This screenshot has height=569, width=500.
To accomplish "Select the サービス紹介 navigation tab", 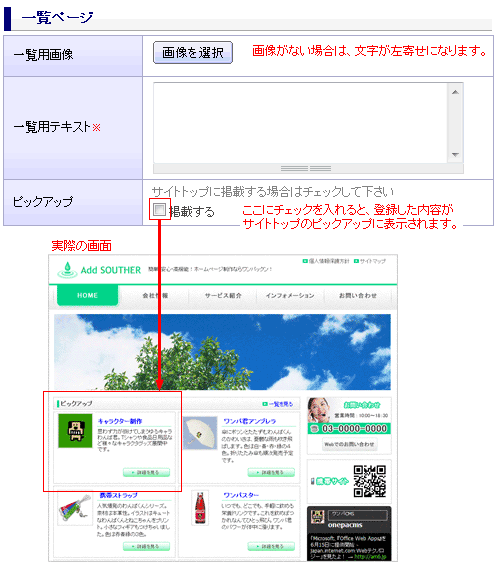I will (x=223, y=295).
